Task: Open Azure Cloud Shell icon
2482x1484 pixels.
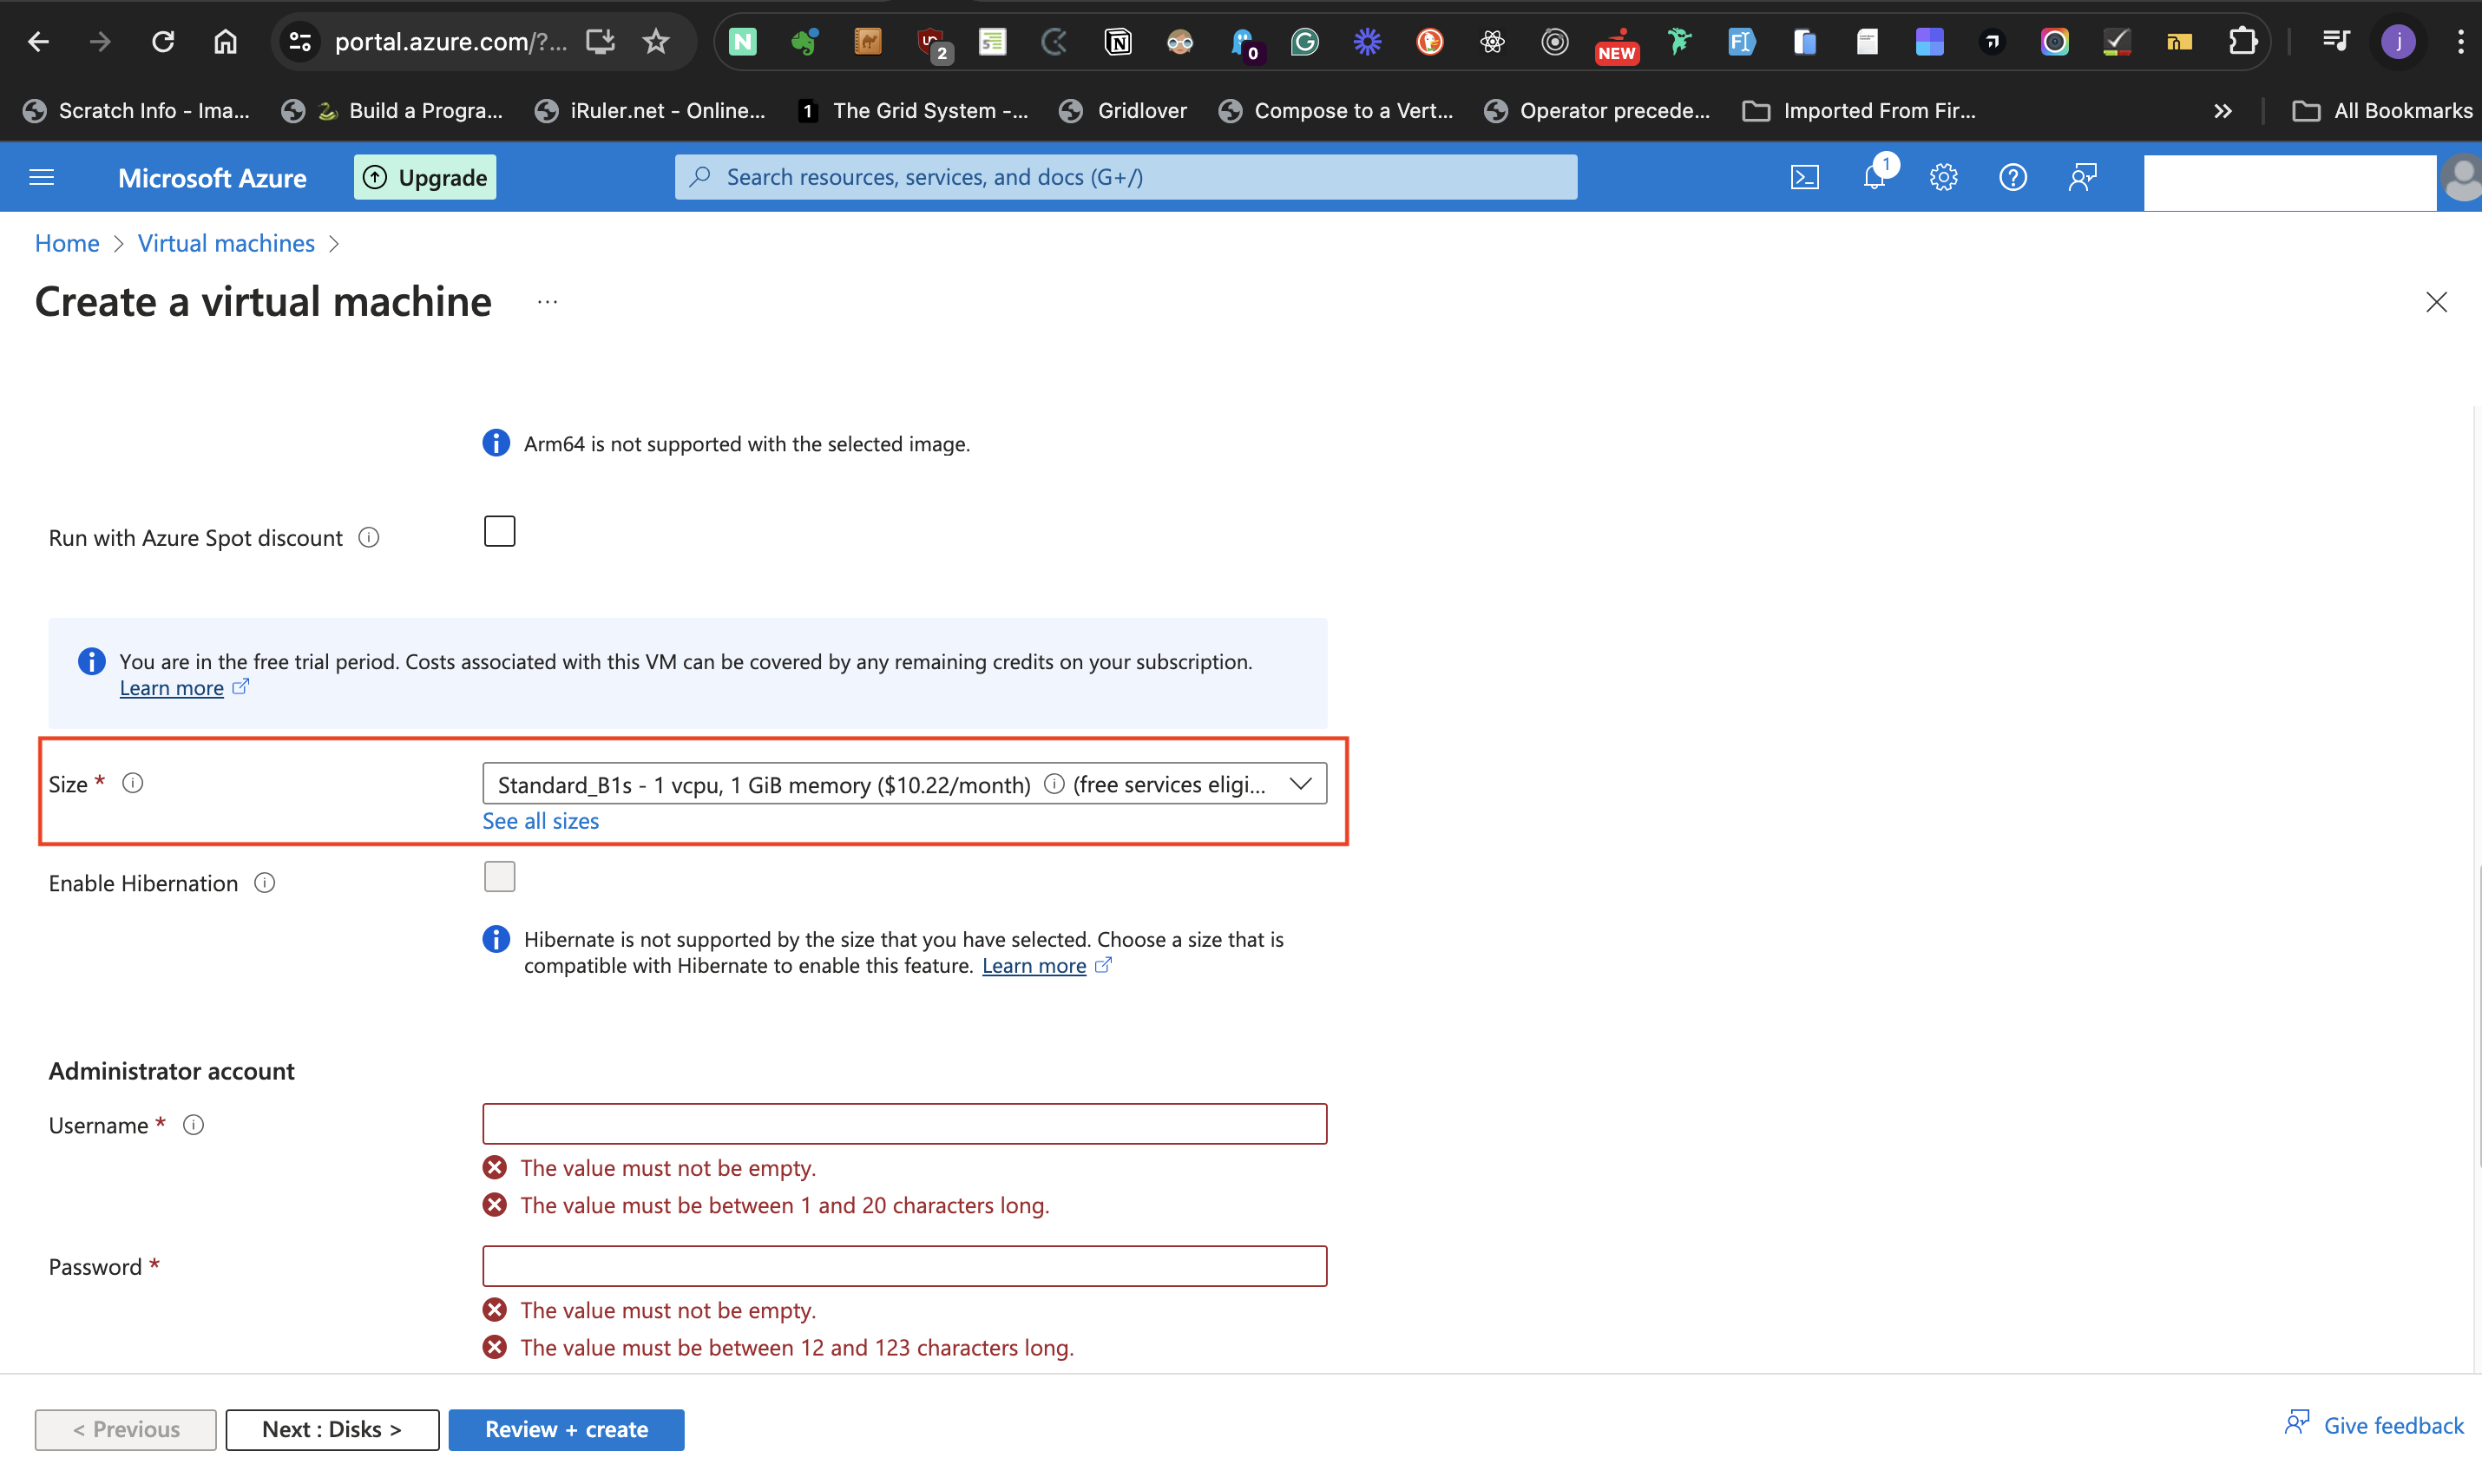Action: point(1804,177)
